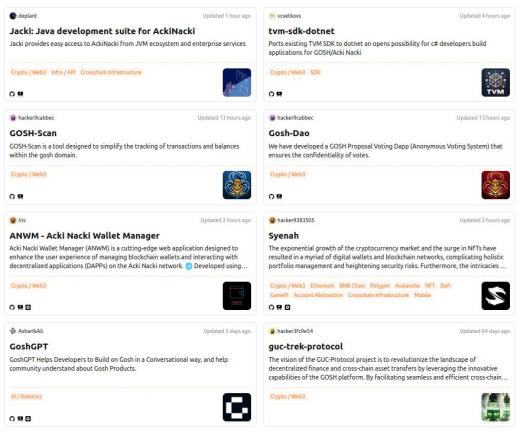
Task: Select the Account Abstraction tag on Syenah
Action: [318, 295]
